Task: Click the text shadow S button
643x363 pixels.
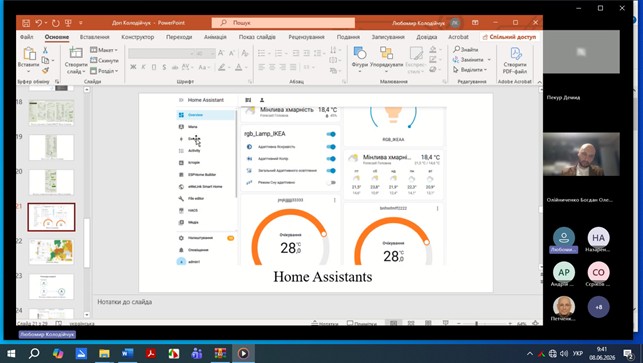Action: (164, 67)
